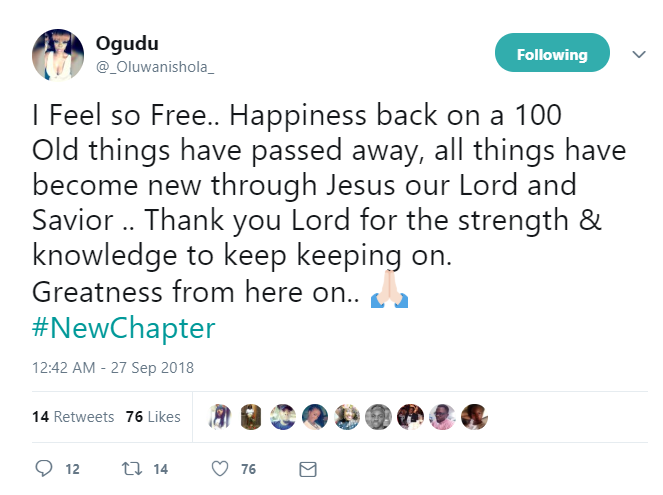
Task: Toggle the Following button to unfollow
Action: [552, 54]
